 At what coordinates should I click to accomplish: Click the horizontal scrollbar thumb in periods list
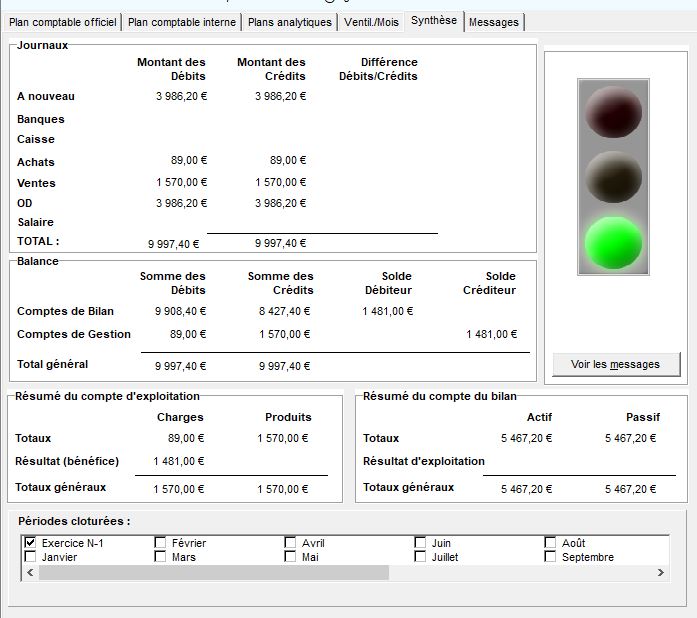212,573
